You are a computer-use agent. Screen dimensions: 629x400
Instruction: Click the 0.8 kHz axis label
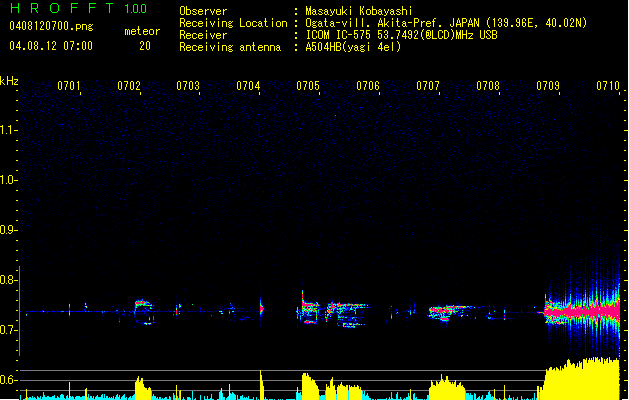point(8,280)
